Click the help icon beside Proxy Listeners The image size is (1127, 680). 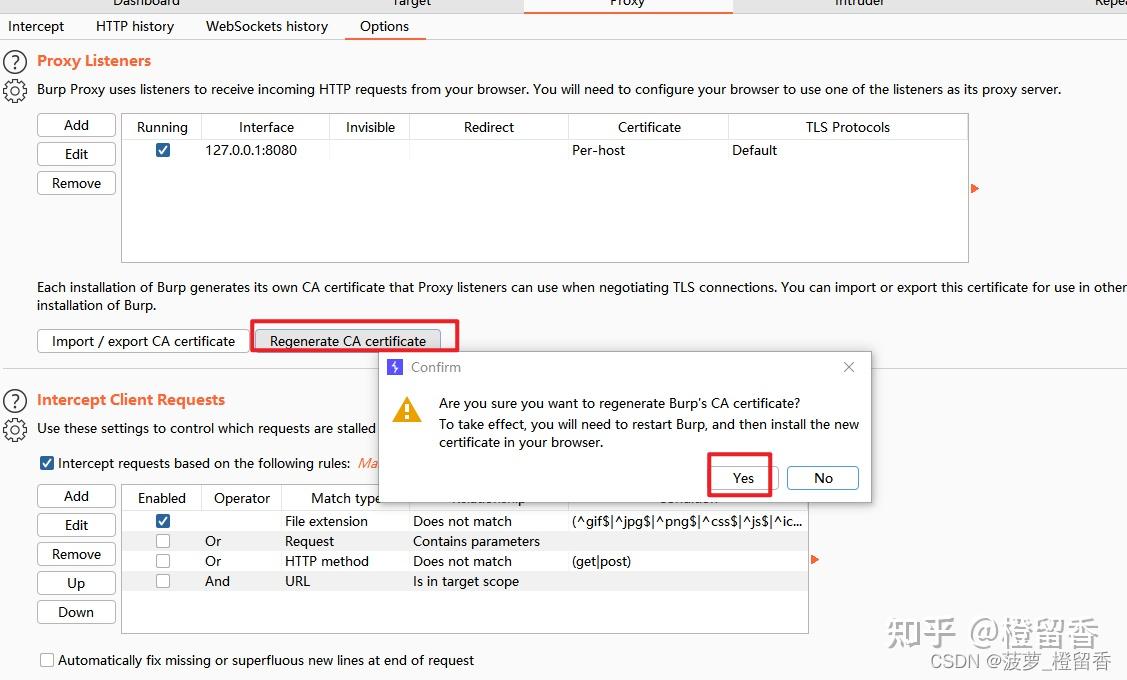tap(15, 61)
